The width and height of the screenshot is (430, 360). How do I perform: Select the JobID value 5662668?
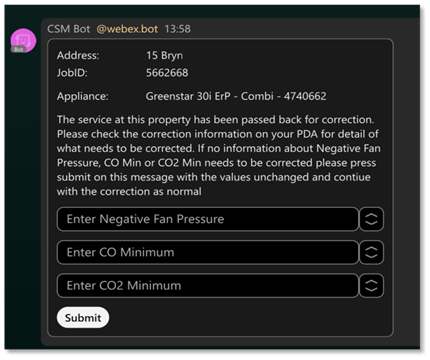tap(167, 73)
